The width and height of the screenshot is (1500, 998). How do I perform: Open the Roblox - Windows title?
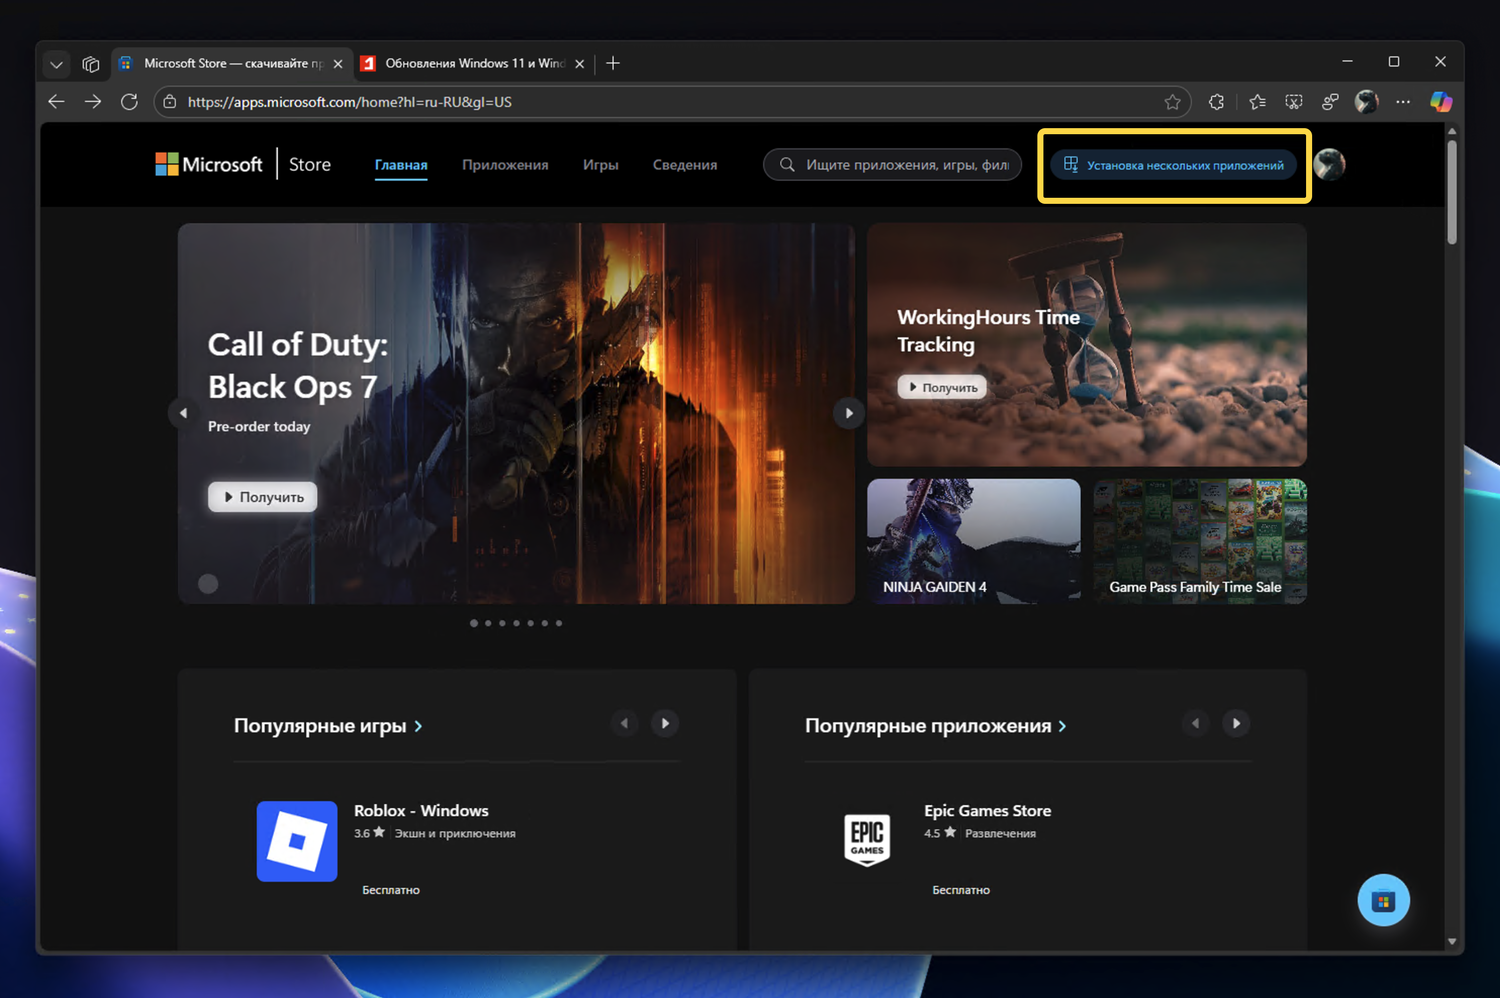click(421, 811)
